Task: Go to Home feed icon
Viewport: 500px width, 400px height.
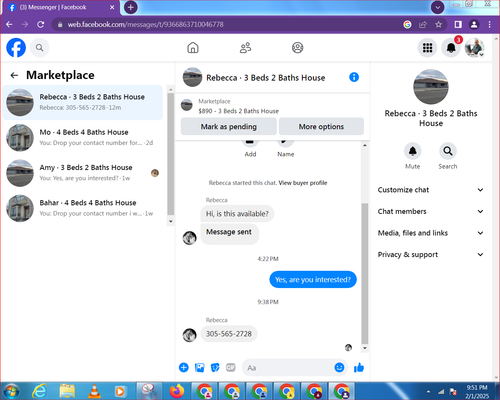Action: tap(193, 48)
